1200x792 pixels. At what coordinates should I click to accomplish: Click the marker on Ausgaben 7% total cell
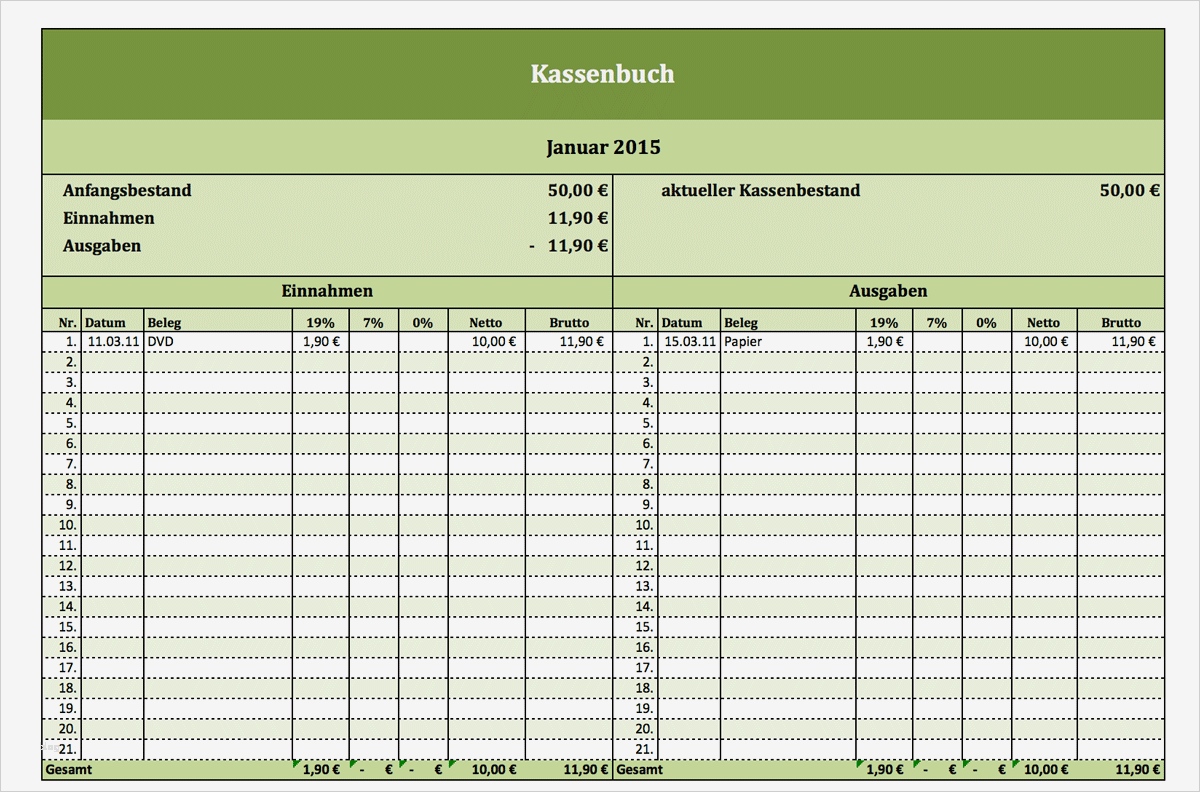(914, 764)
